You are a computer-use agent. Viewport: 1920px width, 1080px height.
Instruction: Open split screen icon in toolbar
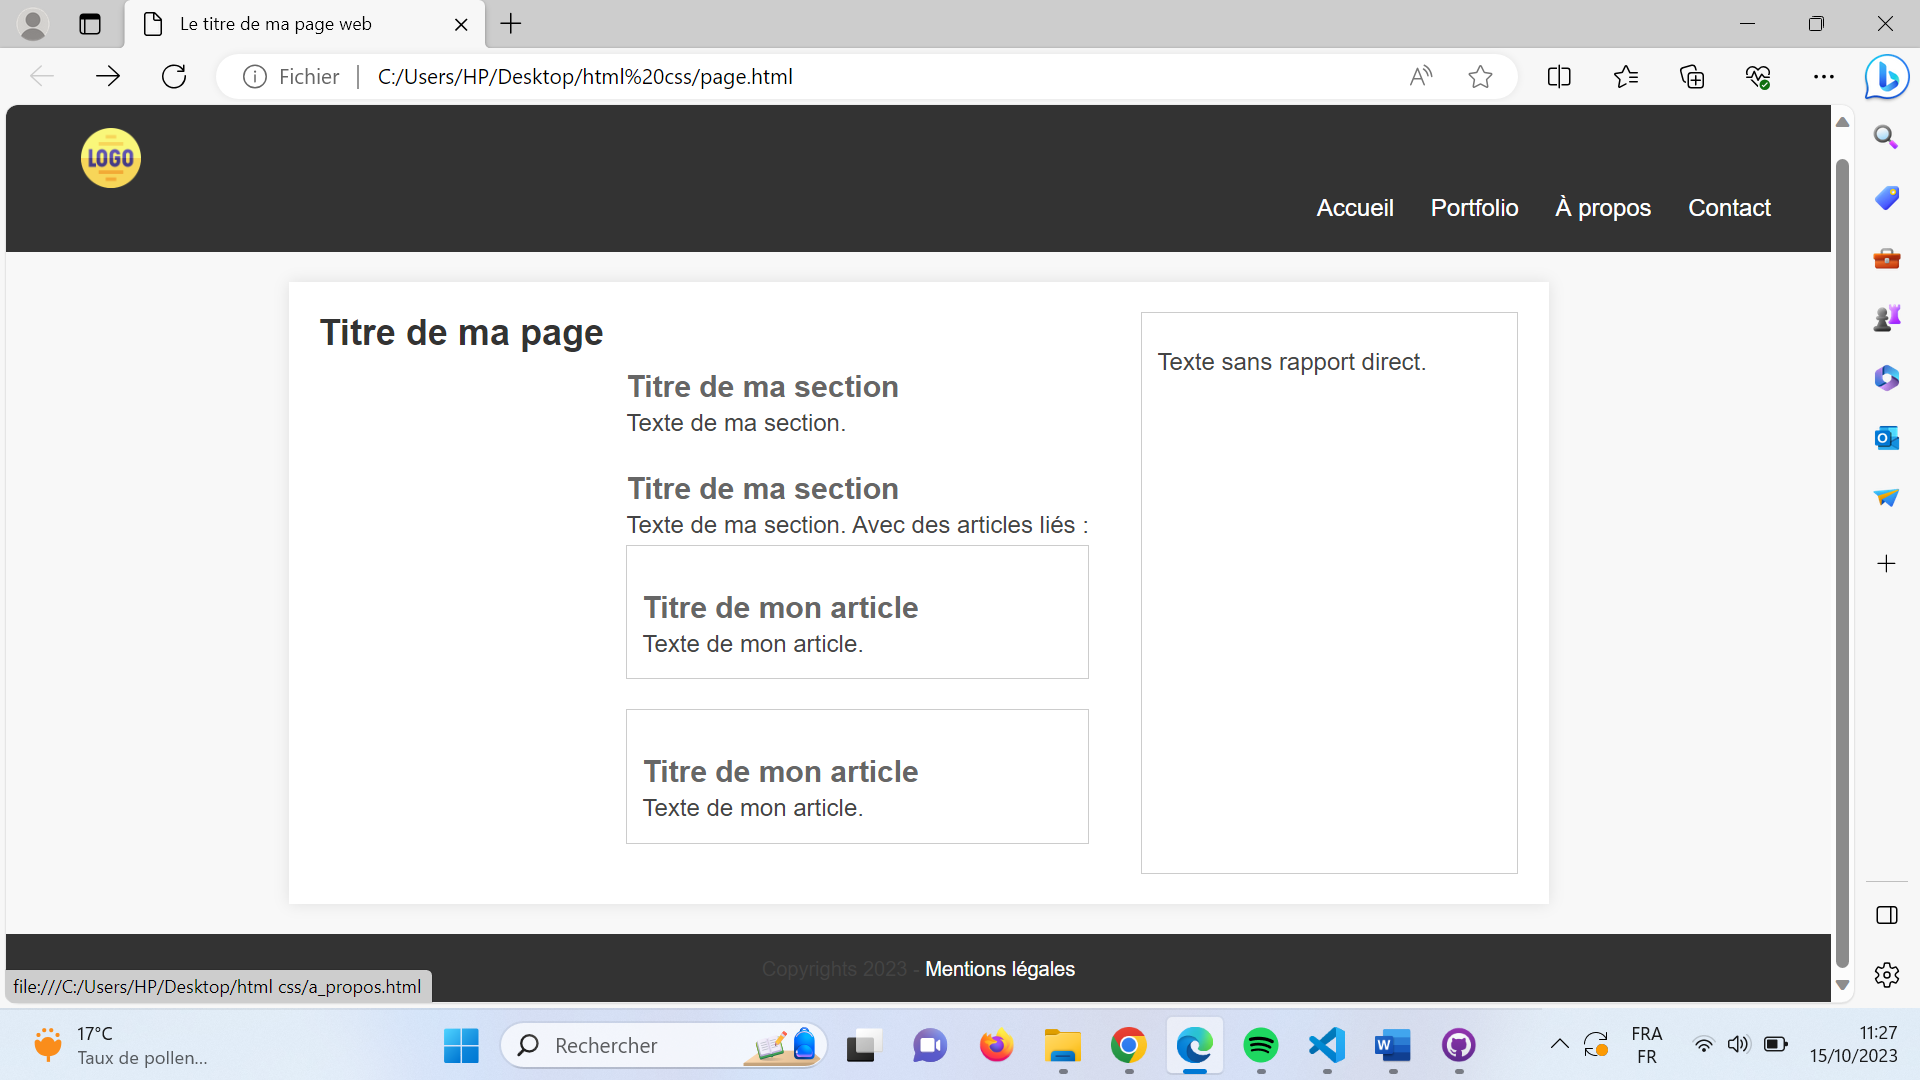click(x=1559, y=77)
